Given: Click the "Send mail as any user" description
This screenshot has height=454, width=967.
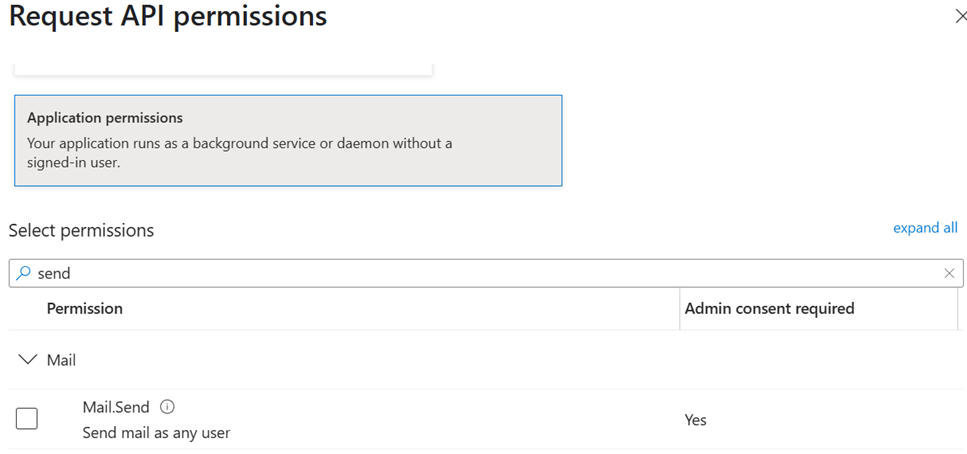Looking at the screenshot, I should (156, 433).
